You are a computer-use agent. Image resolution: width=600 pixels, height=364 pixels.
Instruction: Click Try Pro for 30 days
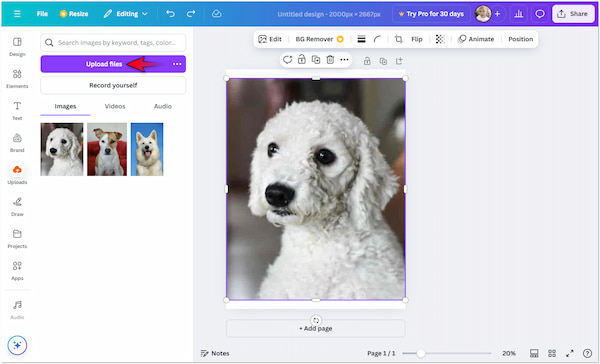(431, 14)
